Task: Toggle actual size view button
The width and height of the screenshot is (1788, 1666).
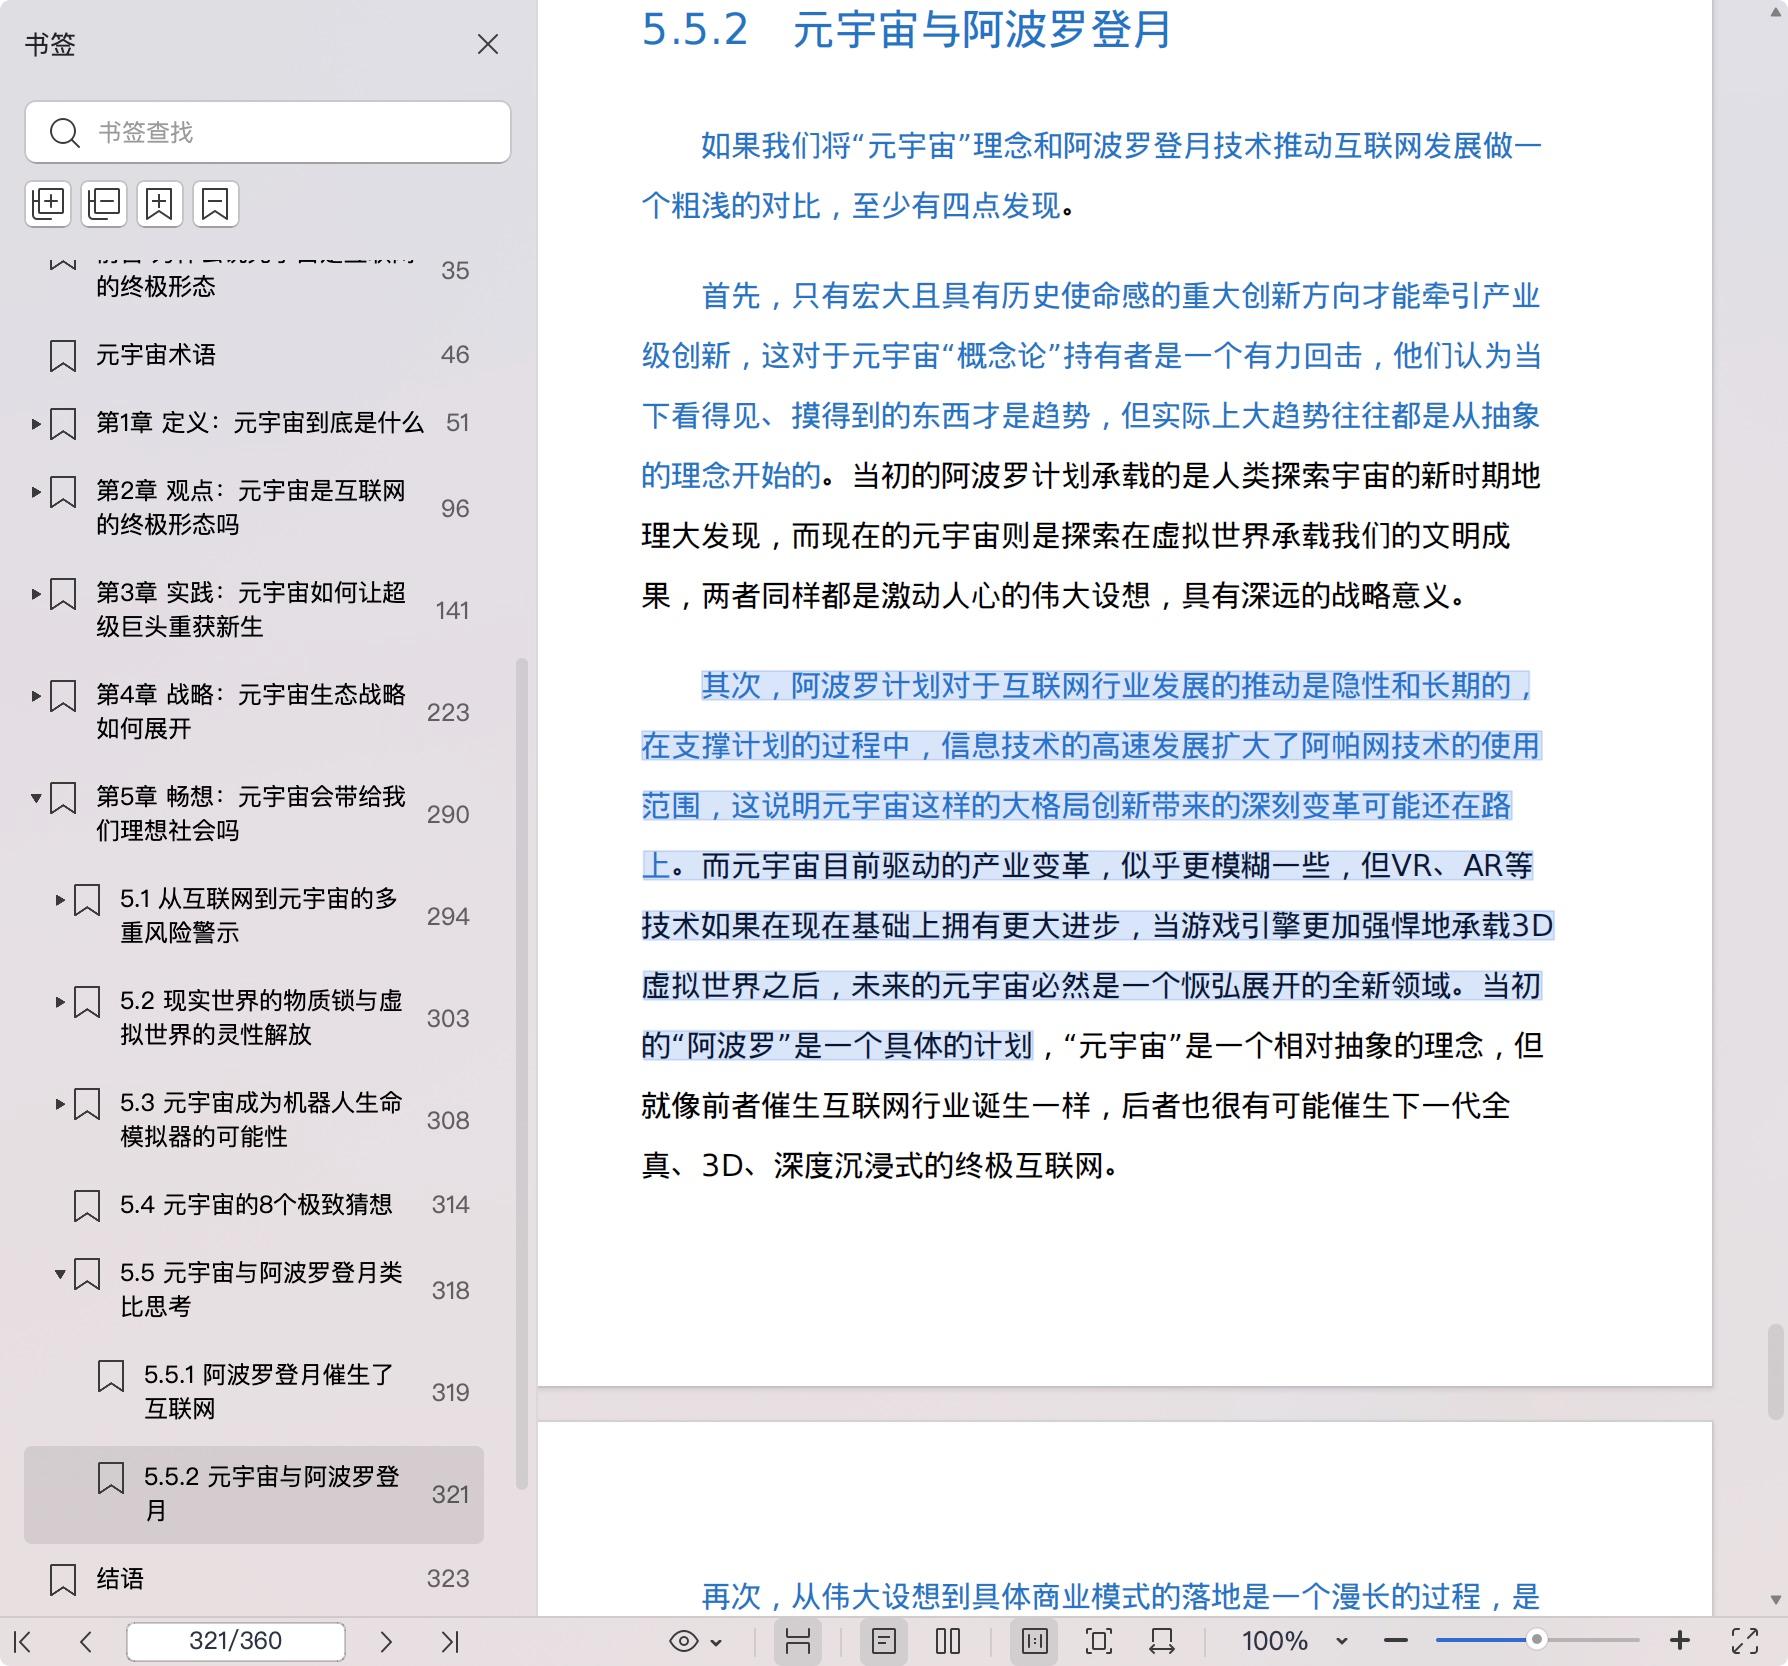Action: click(x=1035, y=1641)
